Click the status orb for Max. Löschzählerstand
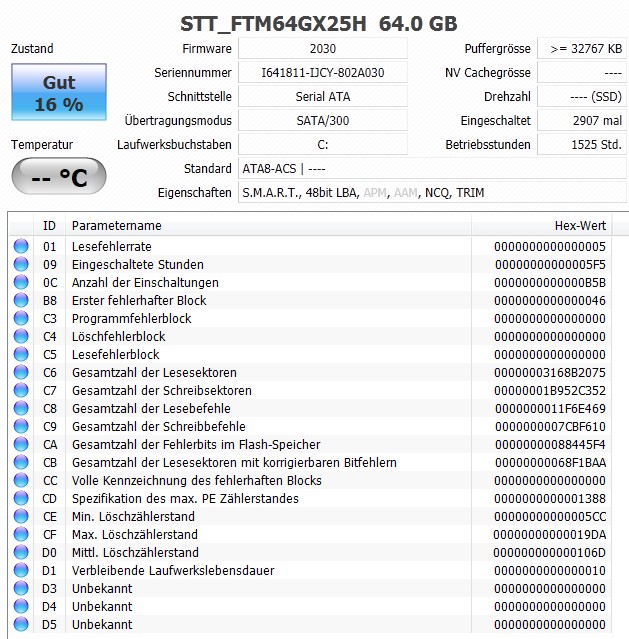The height and width of the screenshot is (639, 629). 21,534
